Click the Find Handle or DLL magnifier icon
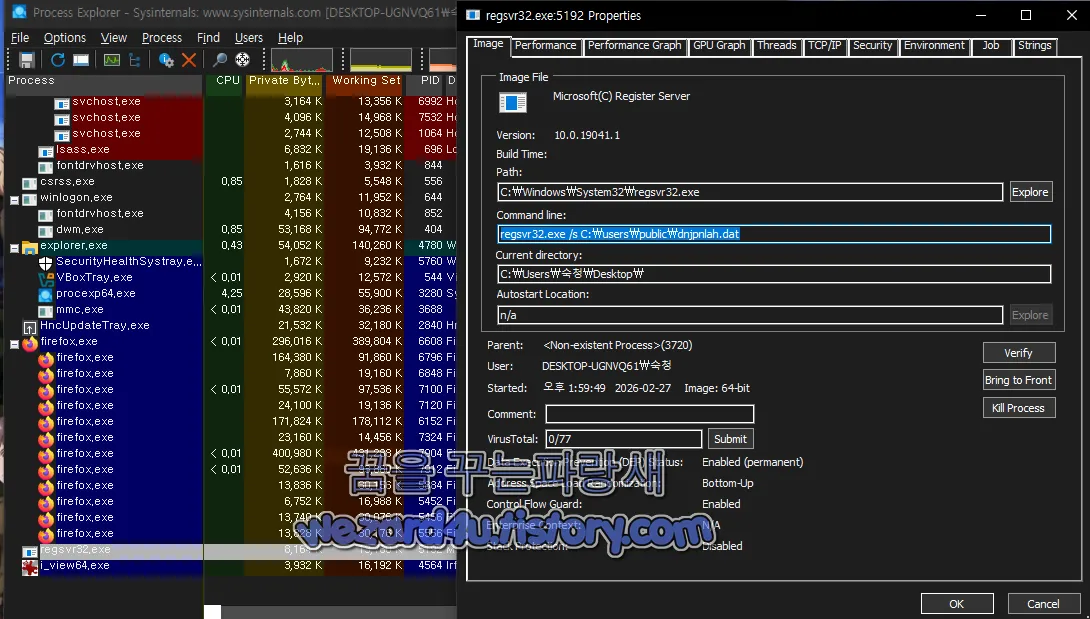 tap(220, 60)
